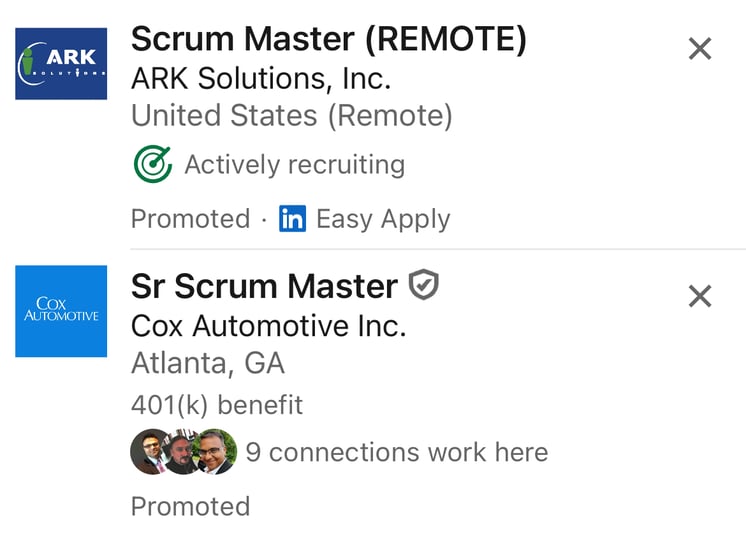The image size is (746, 534).
Task: Open the ARK Solutions company logo
Action: click(x=61, y=64)
